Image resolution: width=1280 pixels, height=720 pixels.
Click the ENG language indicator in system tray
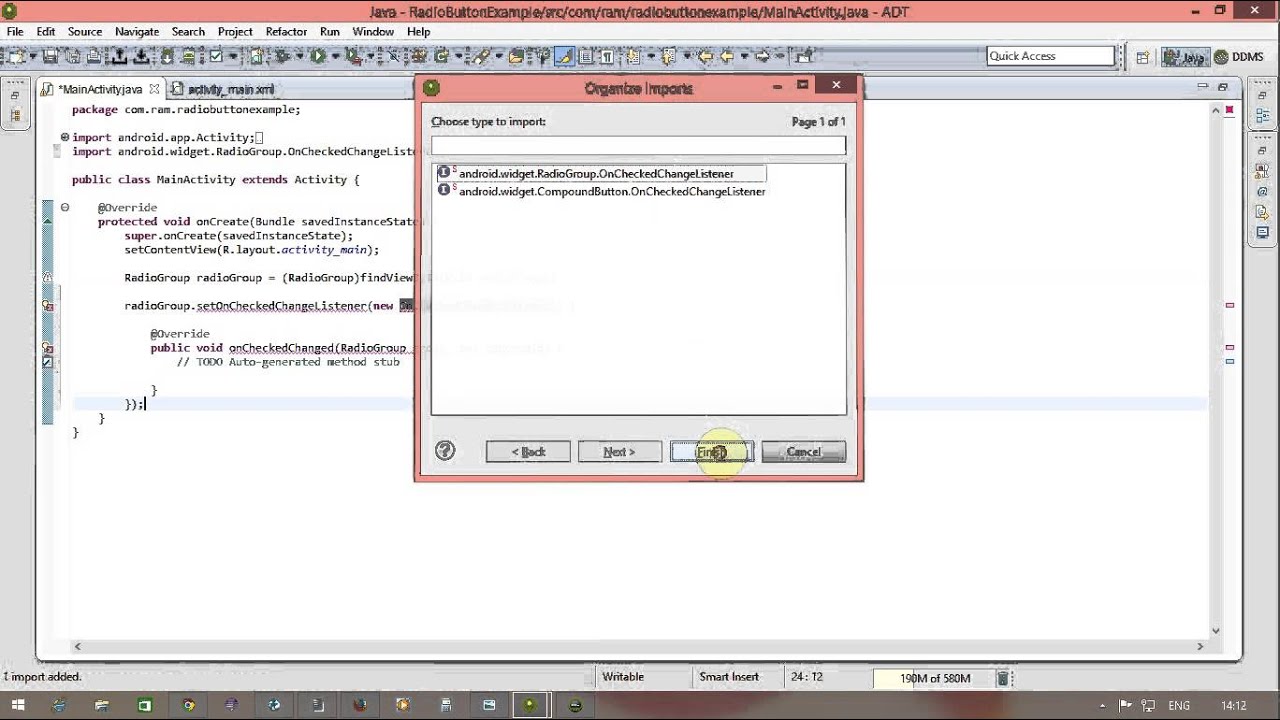[1181, 705]
